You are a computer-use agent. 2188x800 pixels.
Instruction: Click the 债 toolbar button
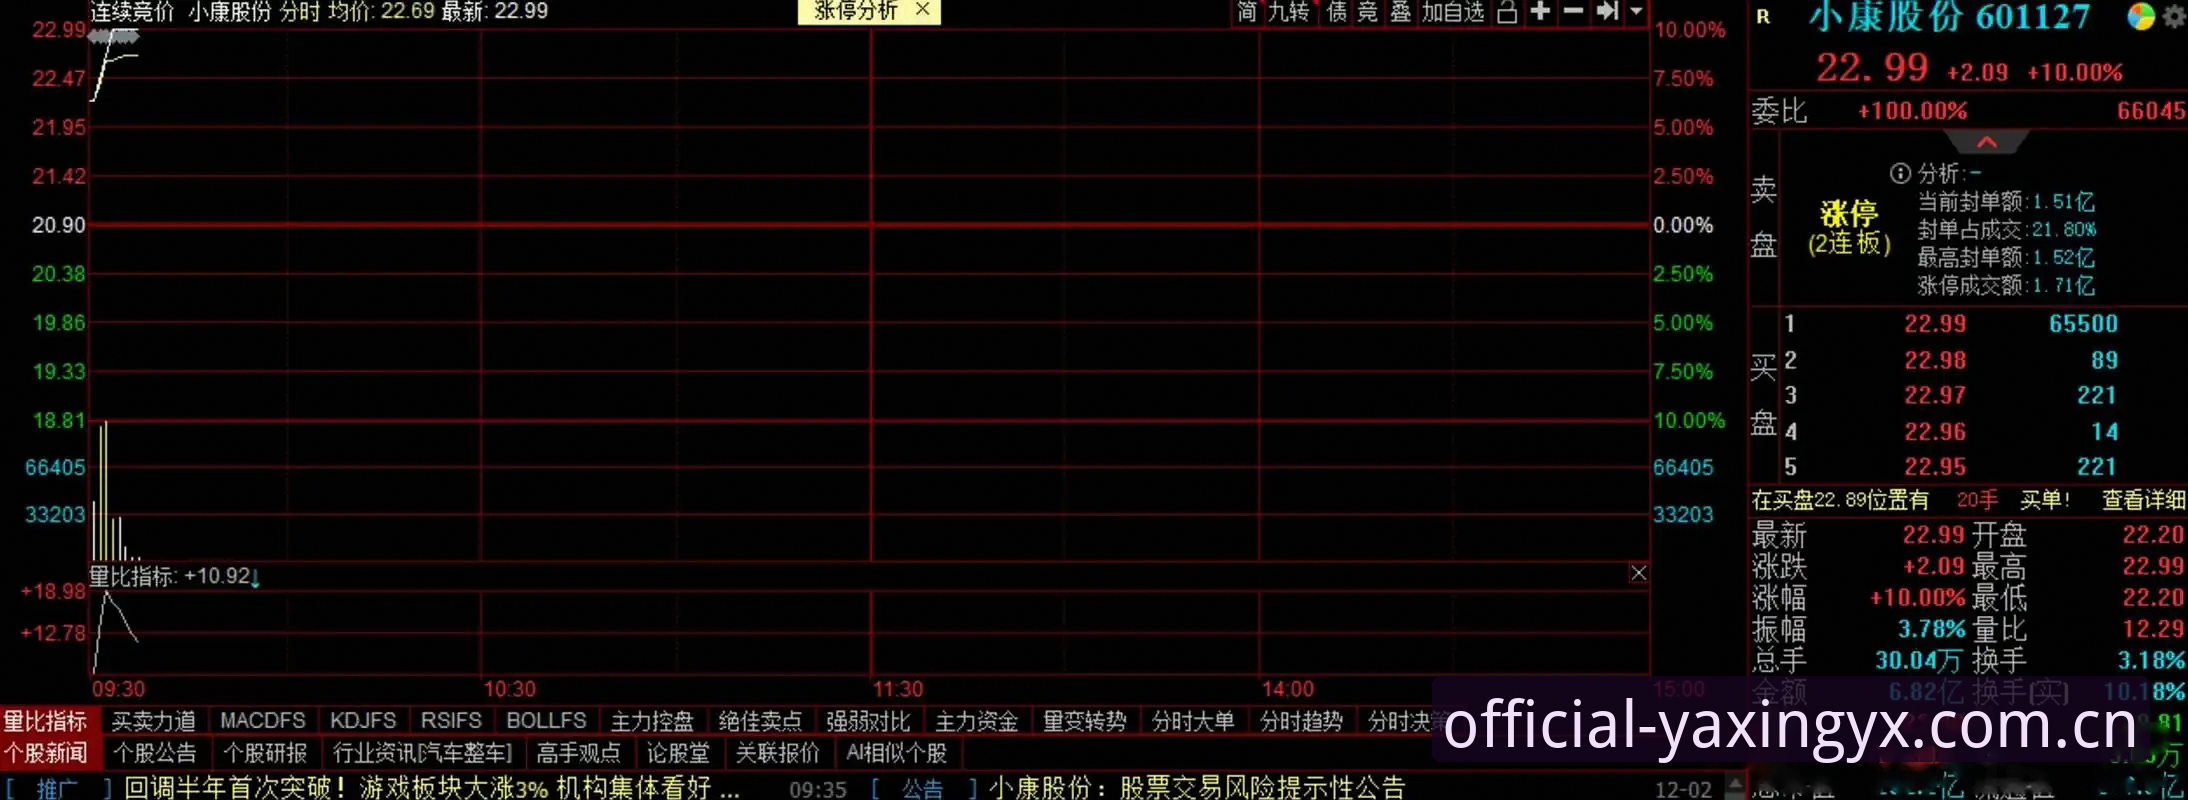point(1336,12)
